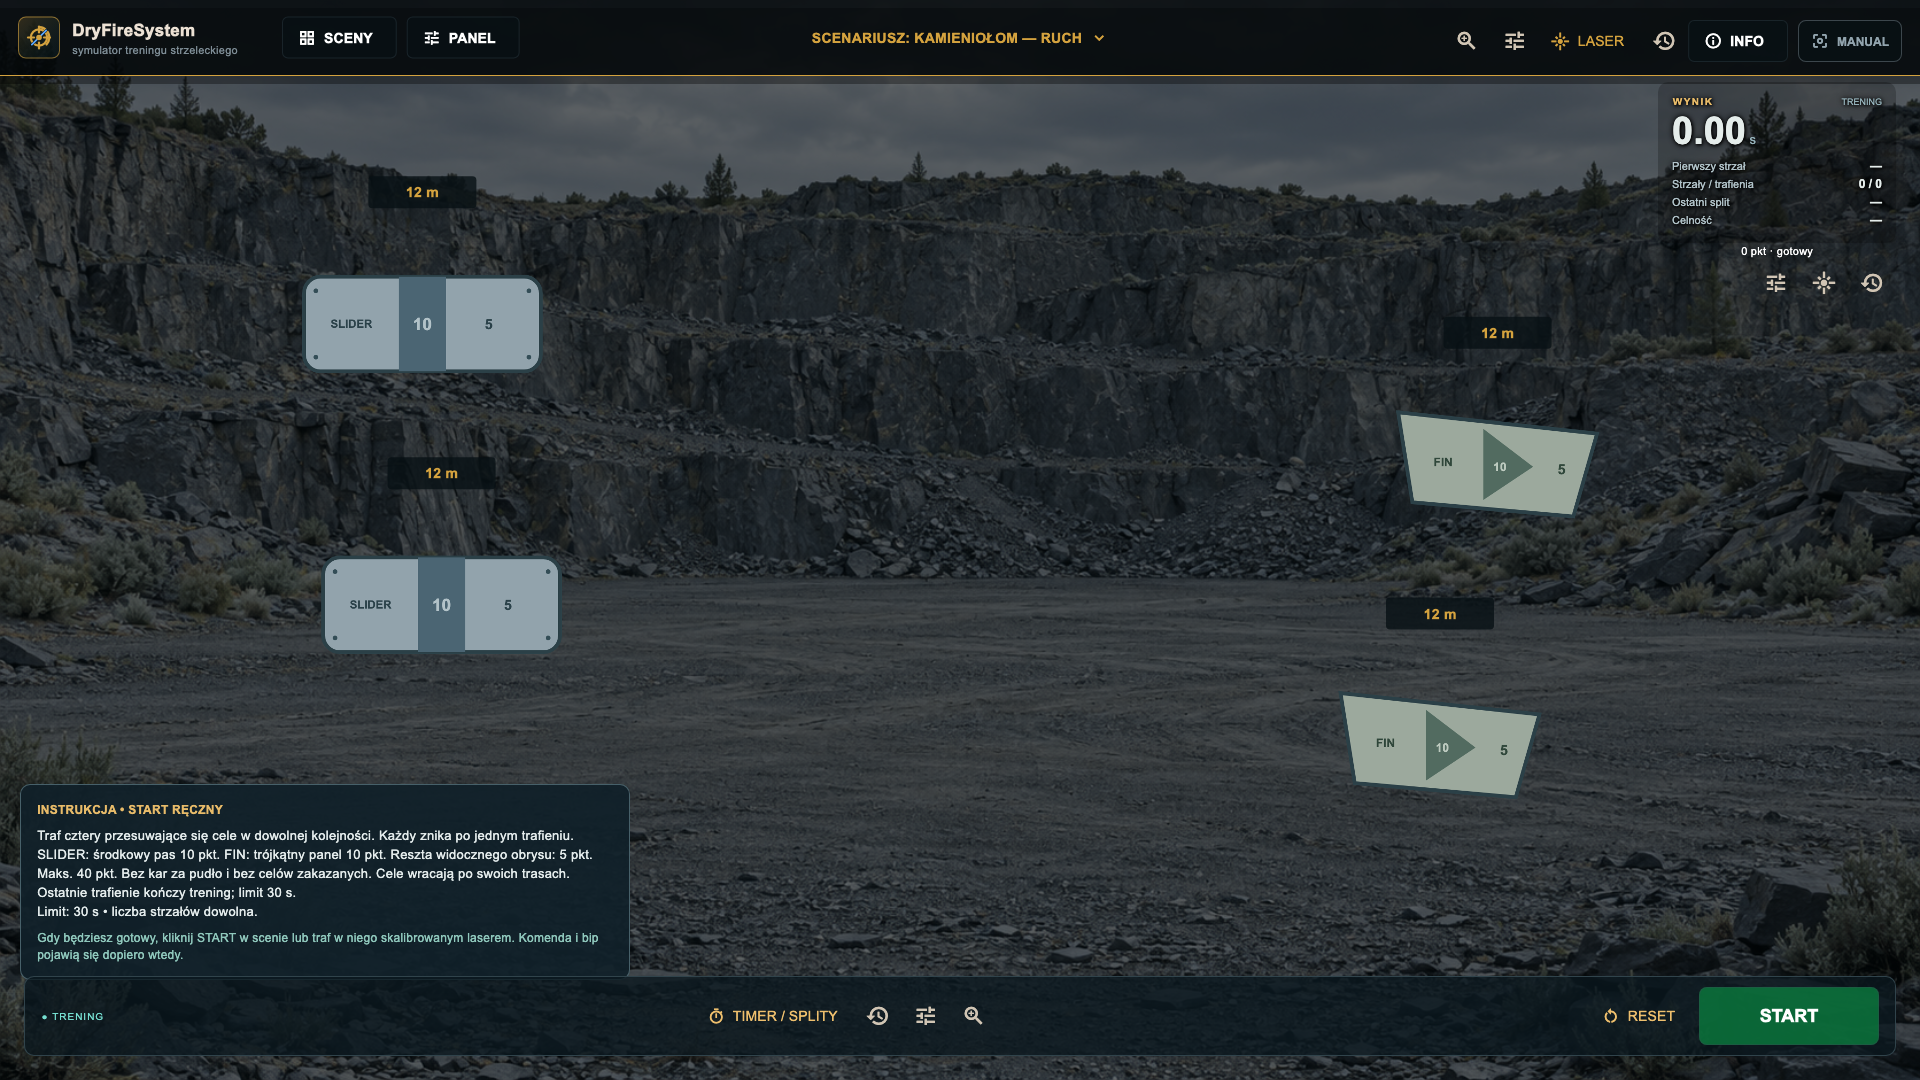Click the 12 m label above upper FIN target
The width and height of the screenshot is (1920, 1080).
[x=1497, y=333]
